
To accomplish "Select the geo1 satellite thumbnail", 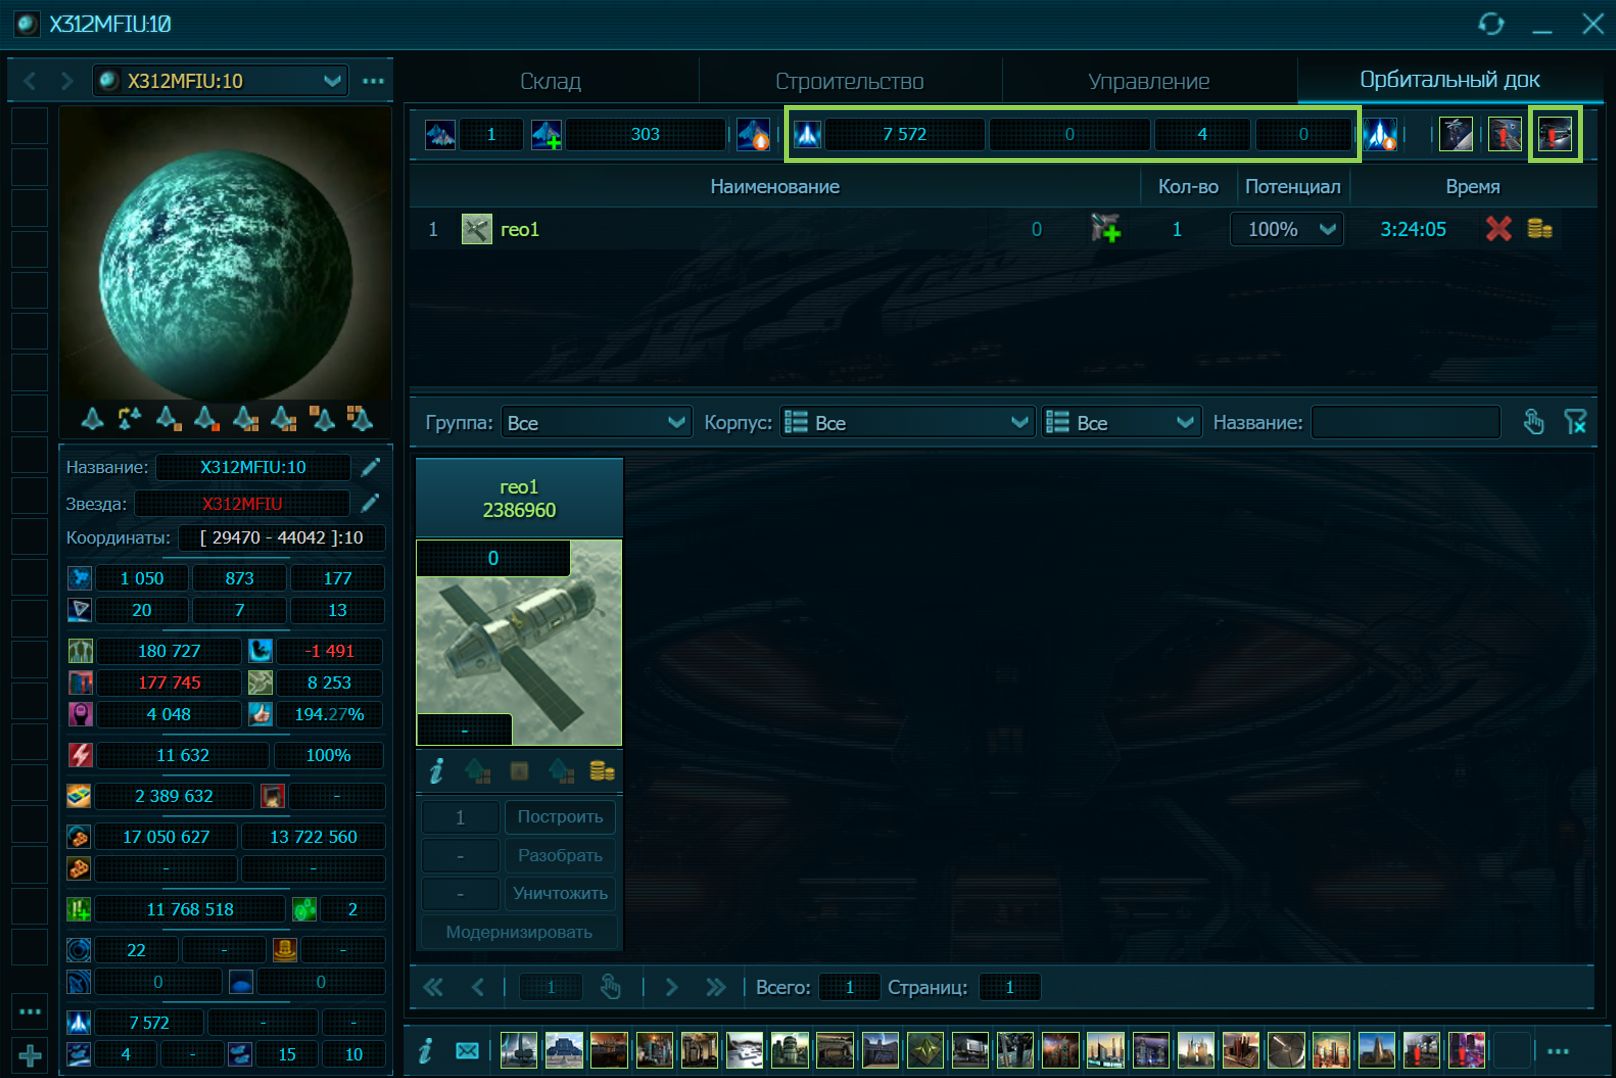I will 519,643.
